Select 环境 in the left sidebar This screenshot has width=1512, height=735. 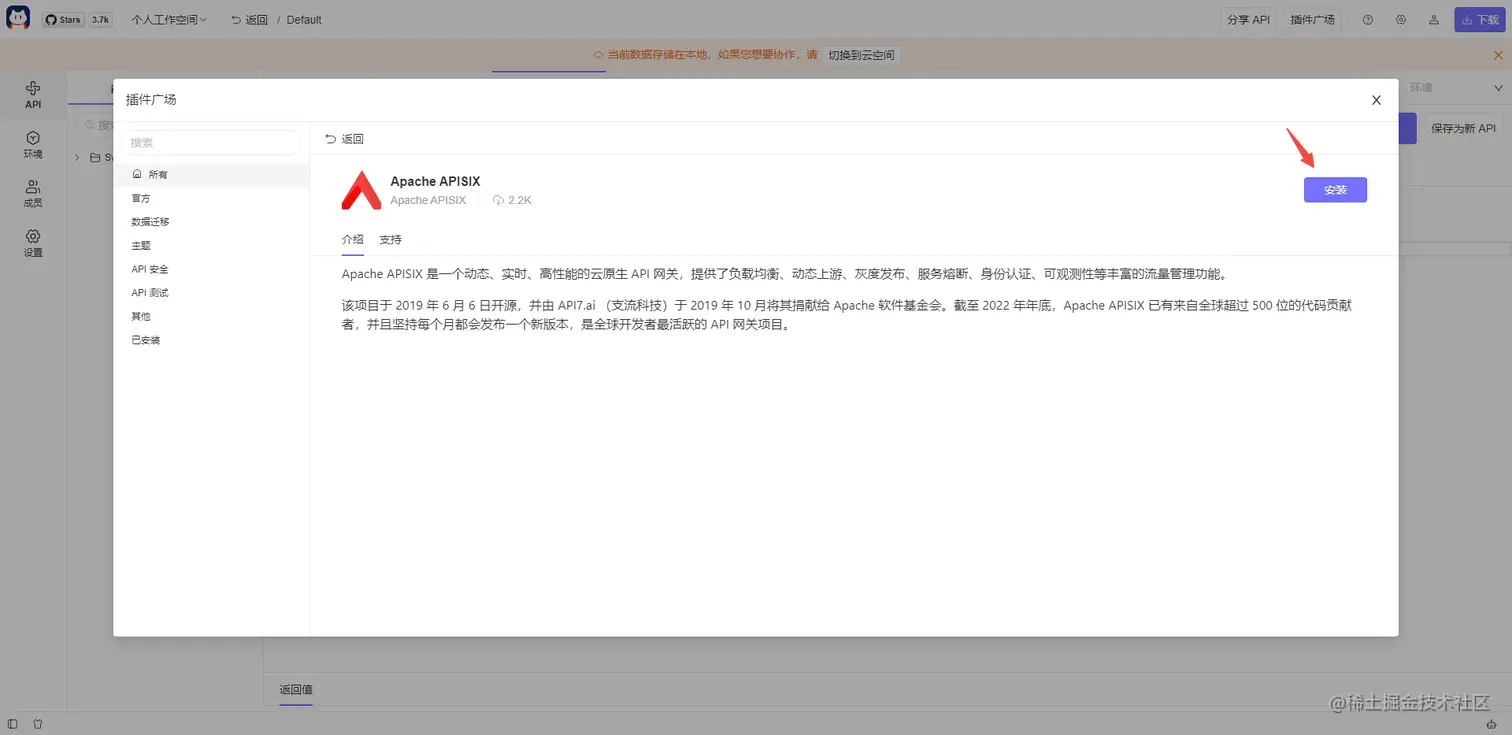point(33,144)
